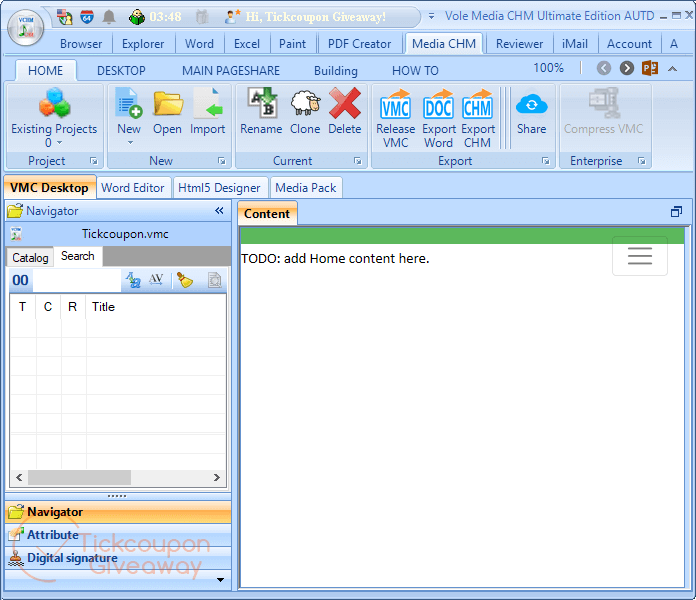
Task: Collapse Navigator panel double chevron
Action: tap(219, 211)
